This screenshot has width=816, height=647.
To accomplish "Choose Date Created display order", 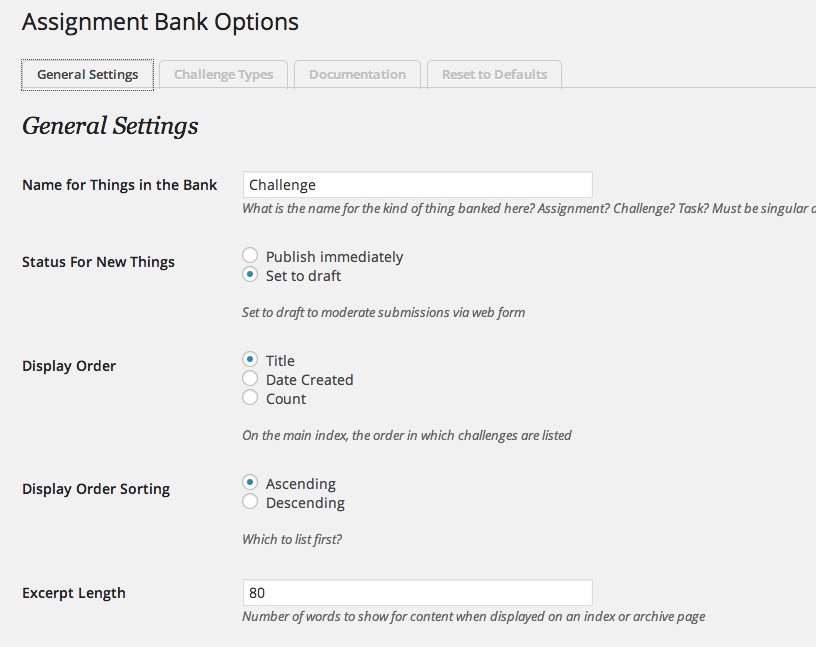I will [x=250, y=379].
